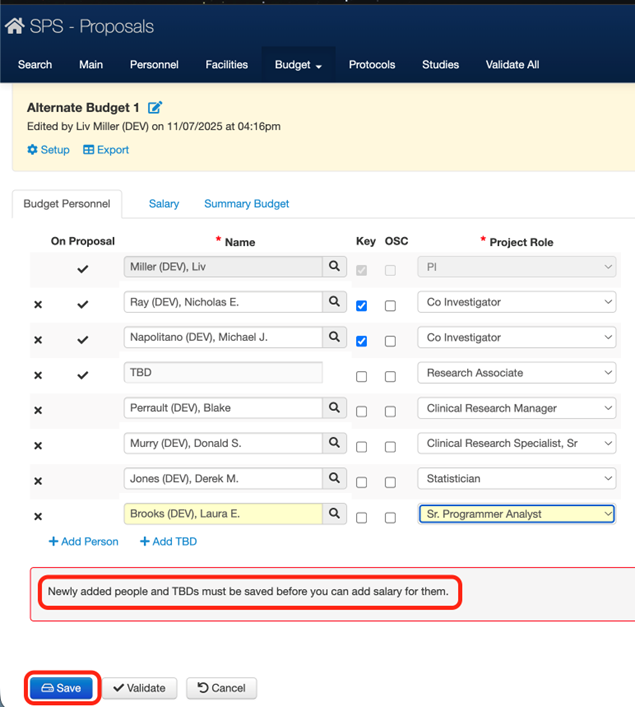Click the Add TBD link
The image size is (635, 707).
coord(168,542)
